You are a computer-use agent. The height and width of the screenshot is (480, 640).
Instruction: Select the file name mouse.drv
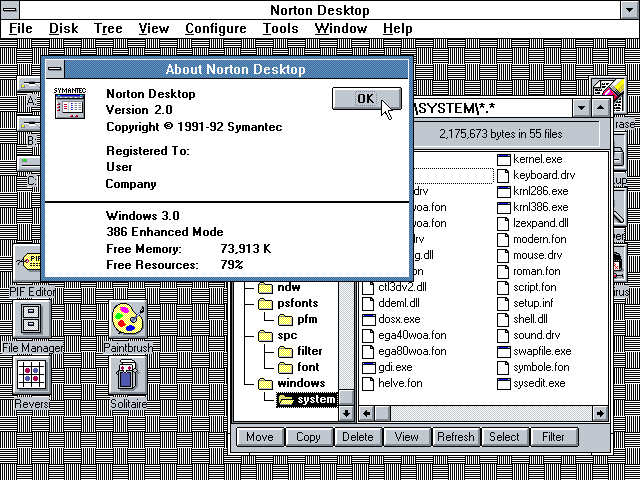coord(538,256)
